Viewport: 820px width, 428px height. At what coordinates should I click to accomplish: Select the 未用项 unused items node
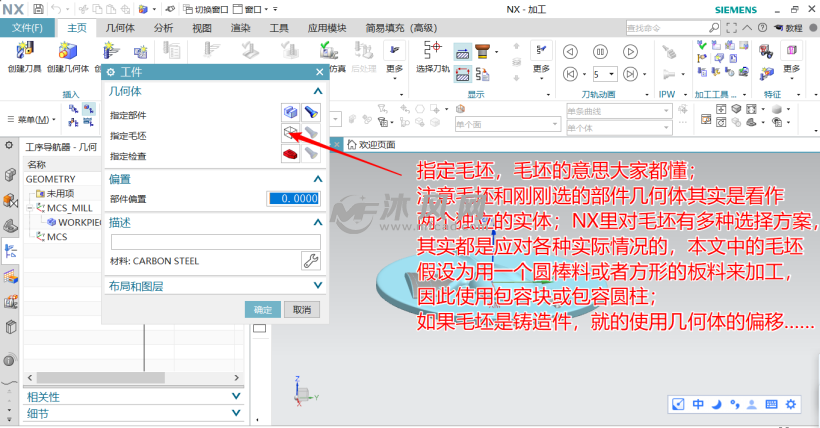point(55,193)
